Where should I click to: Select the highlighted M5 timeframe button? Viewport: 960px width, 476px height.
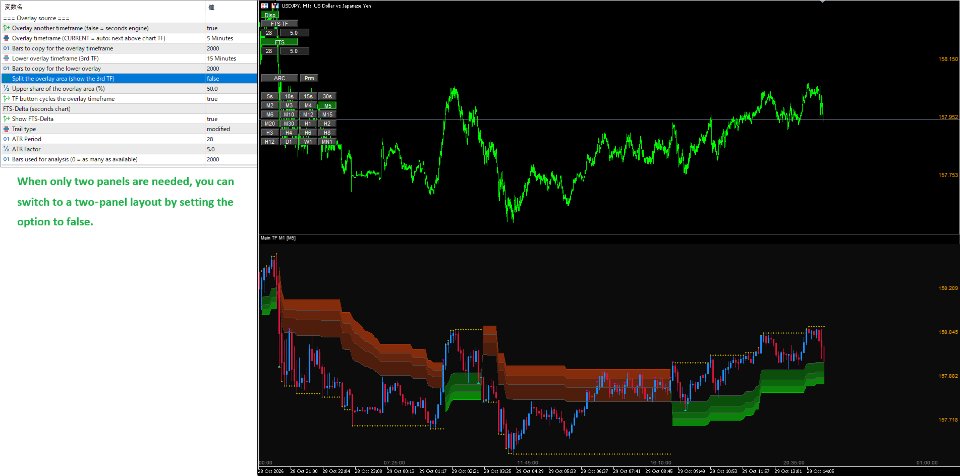(327, 105)
